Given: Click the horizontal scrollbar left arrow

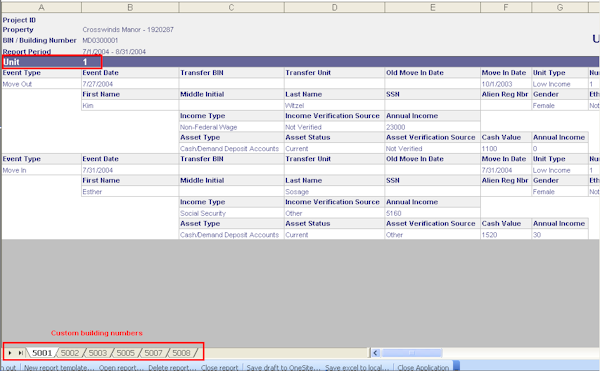Looking at the screenshot, I should pyautogui.click(x=376, y=353).
